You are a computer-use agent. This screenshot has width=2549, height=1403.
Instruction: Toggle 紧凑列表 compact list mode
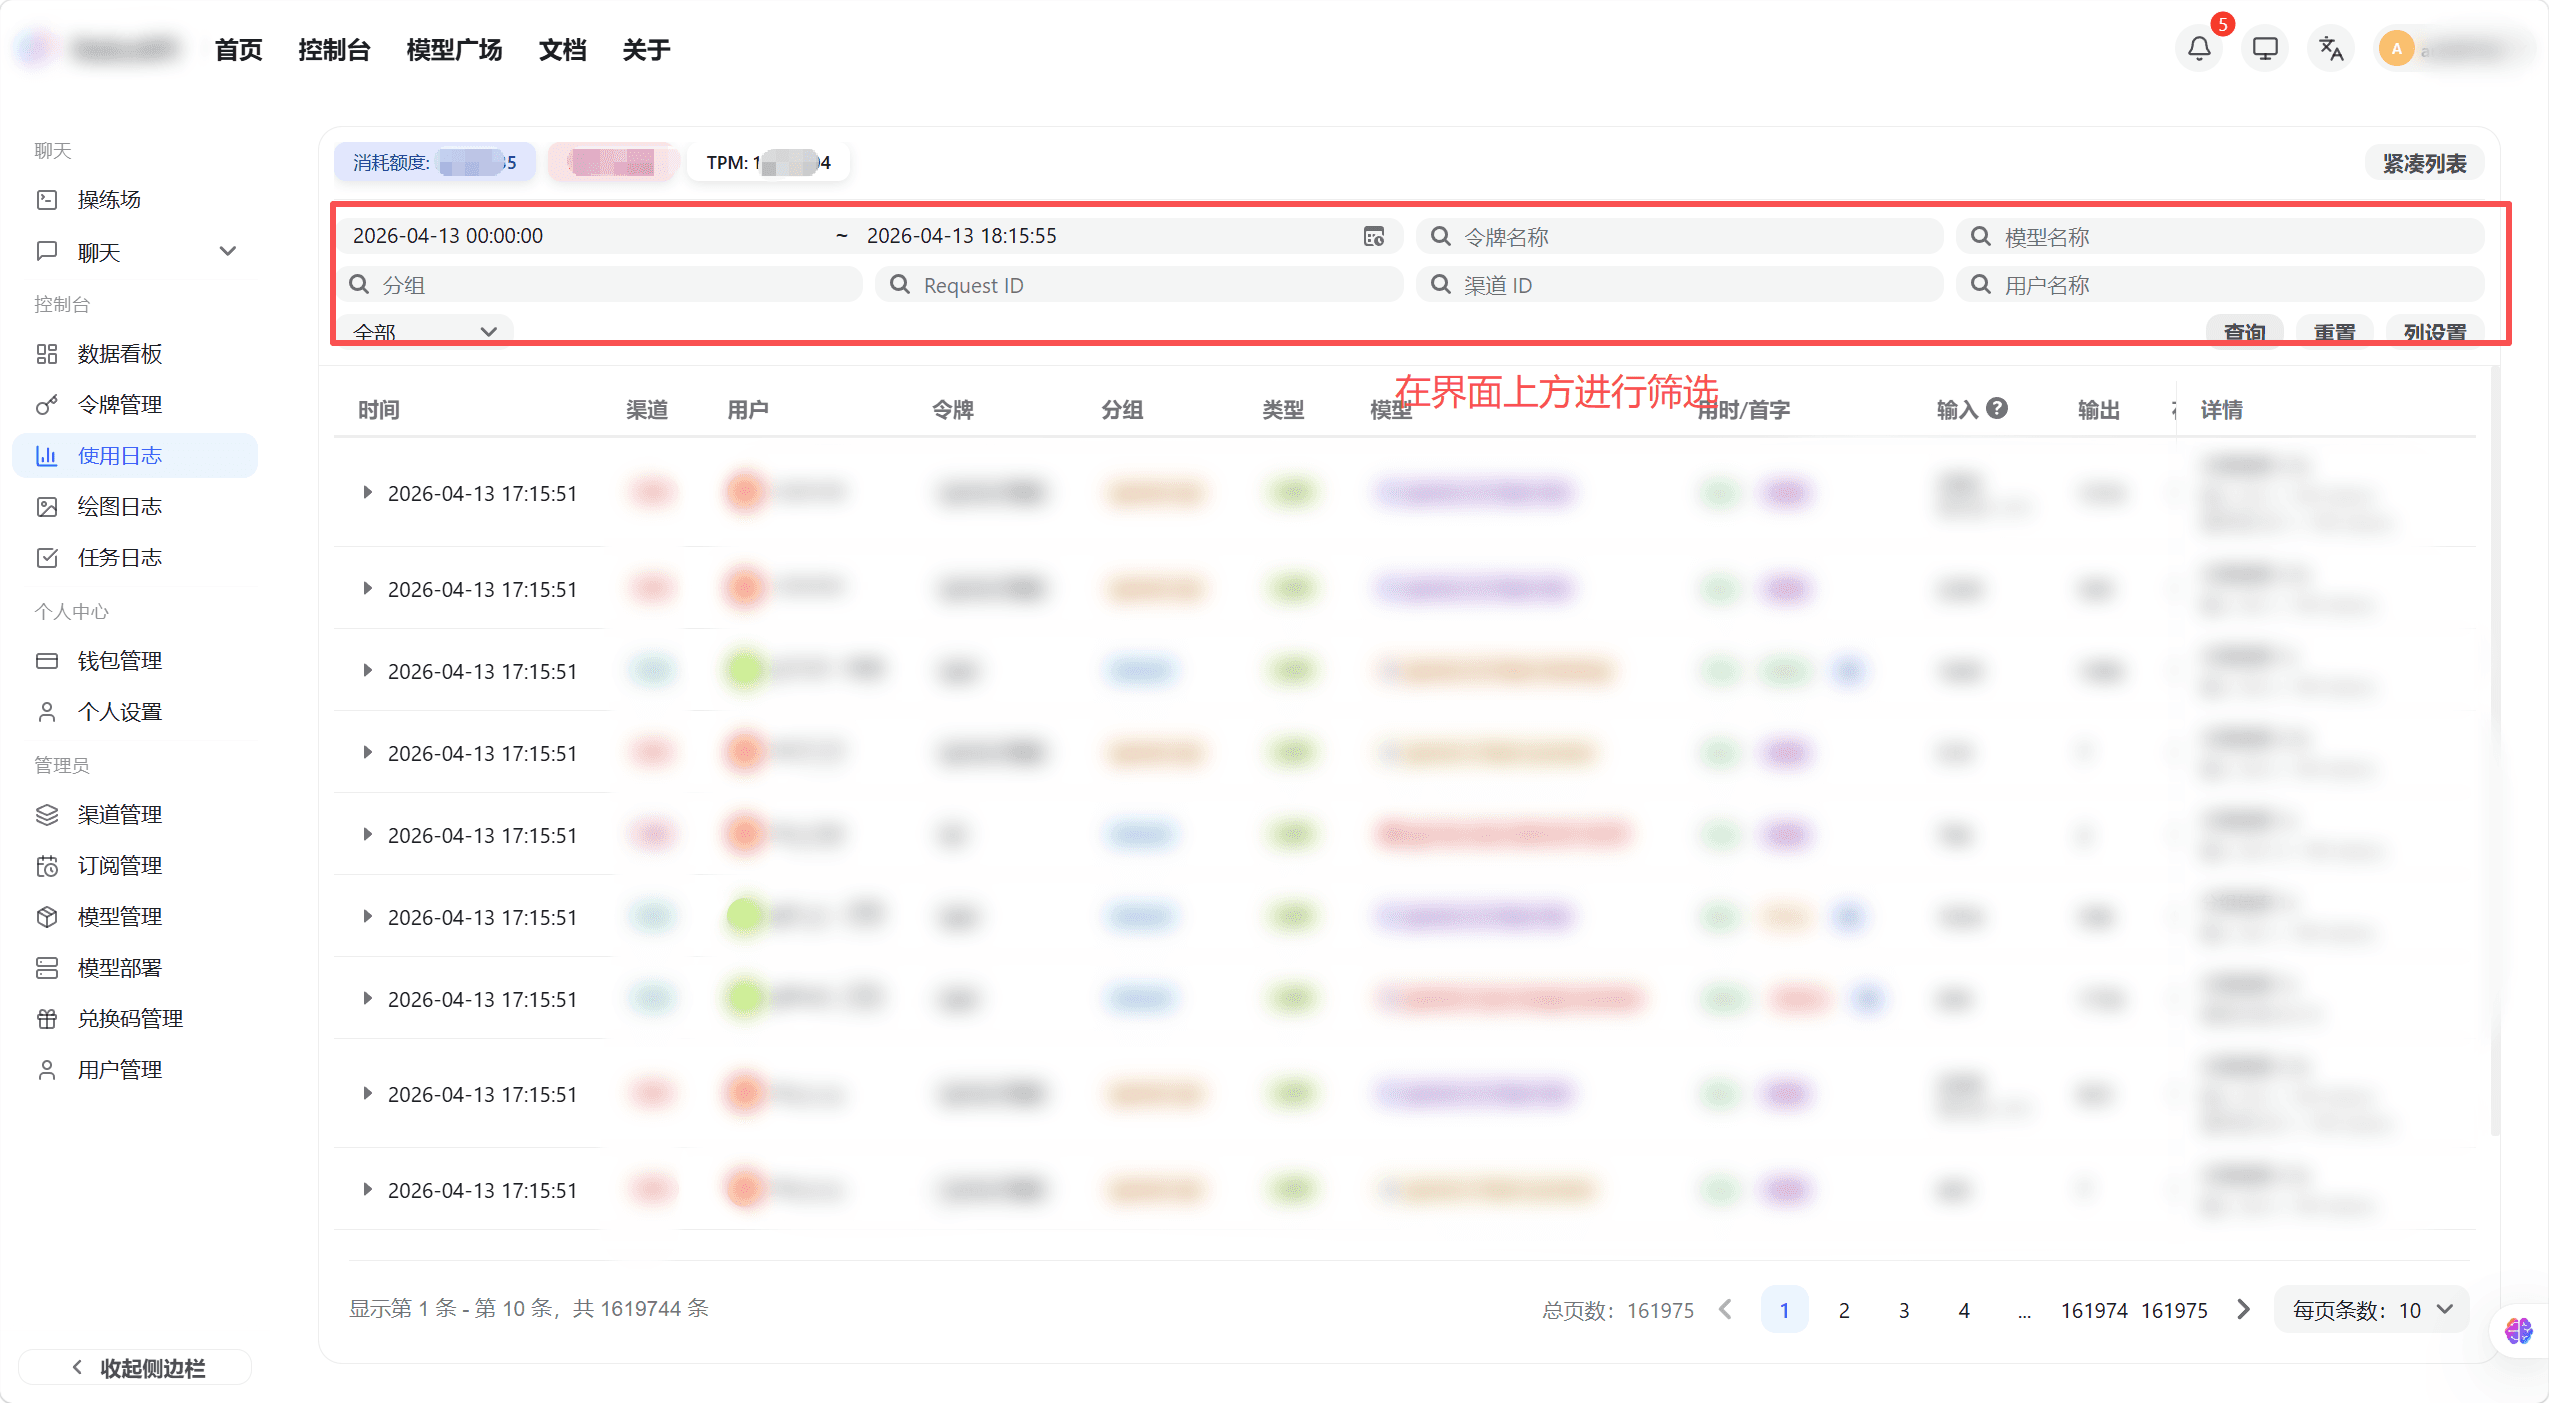(2424, 163)
